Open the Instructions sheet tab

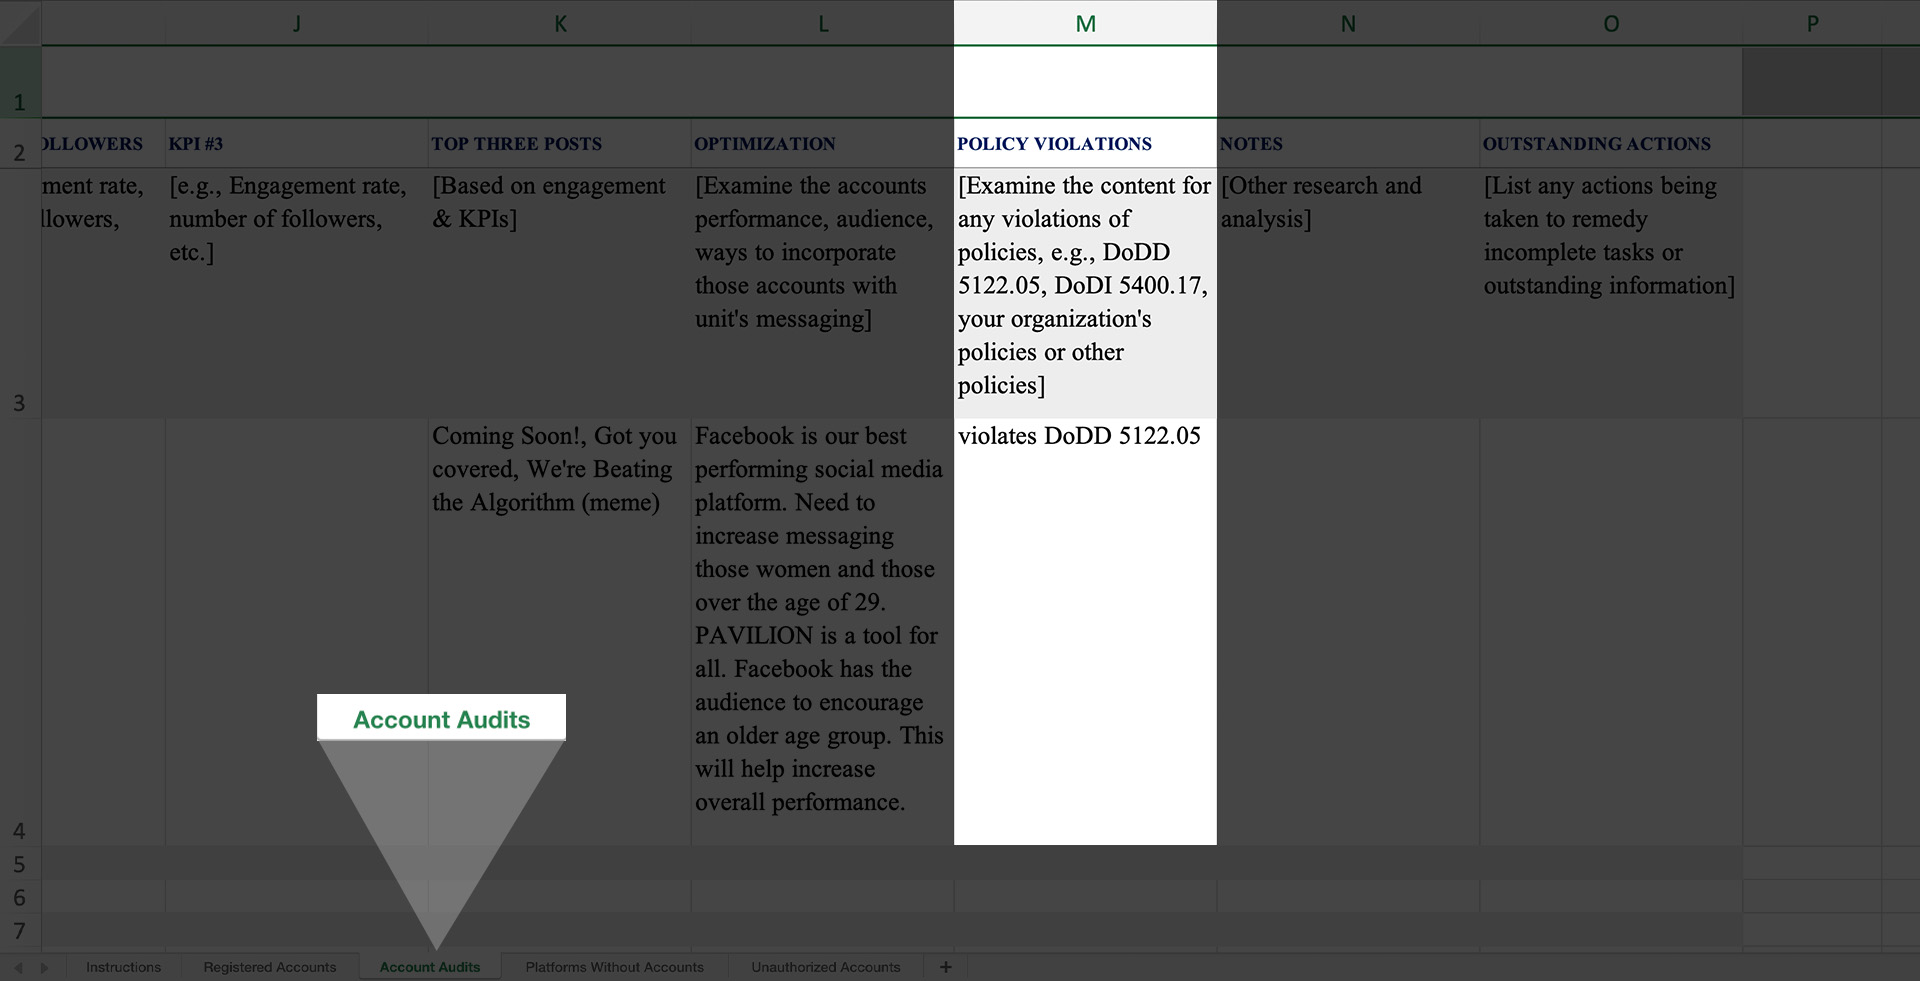(x=123, y=967)
